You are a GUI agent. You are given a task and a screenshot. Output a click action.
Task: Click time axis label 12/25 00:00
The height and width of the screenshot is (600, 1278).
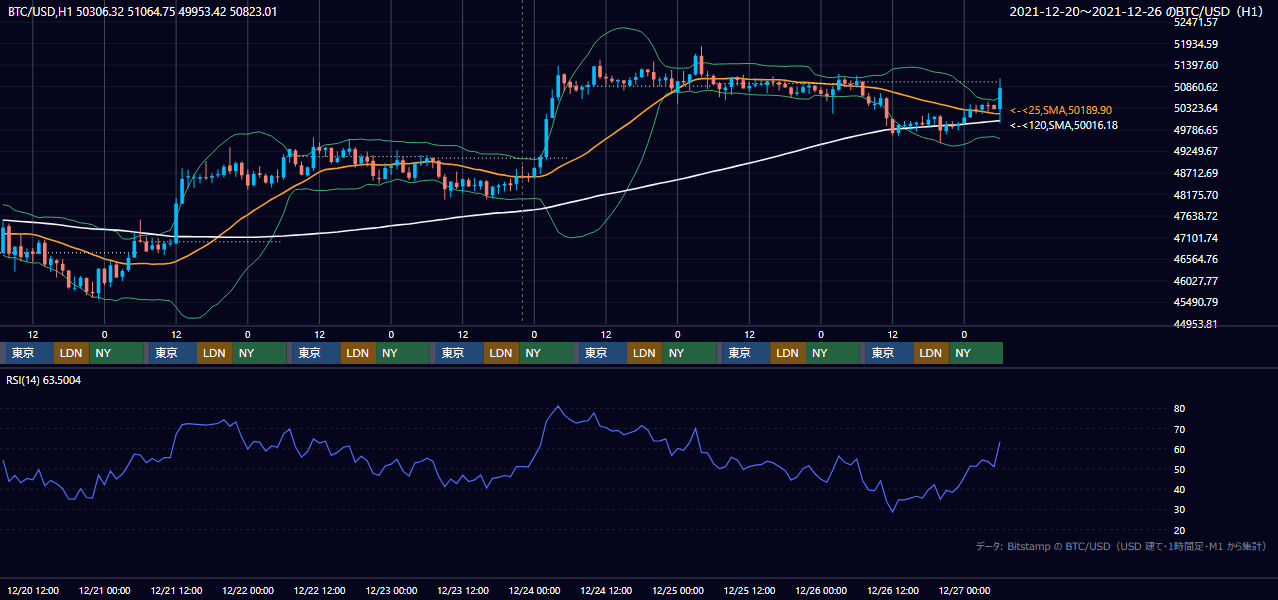679,591
